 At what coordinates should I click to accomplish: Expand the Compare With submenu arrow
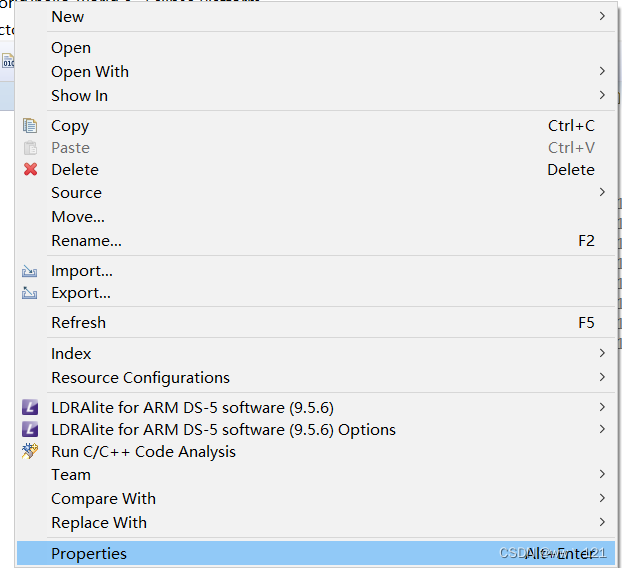coord(602,499)
